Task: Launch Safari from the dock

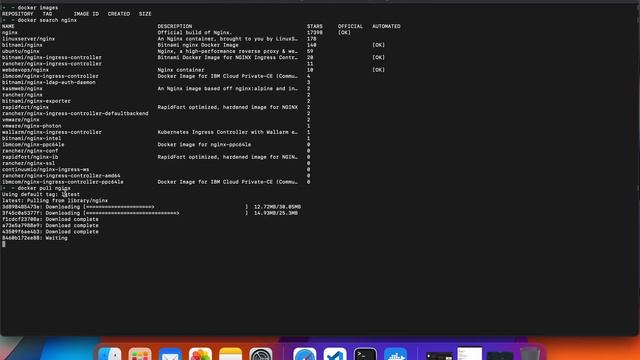Action: (305, 354)
